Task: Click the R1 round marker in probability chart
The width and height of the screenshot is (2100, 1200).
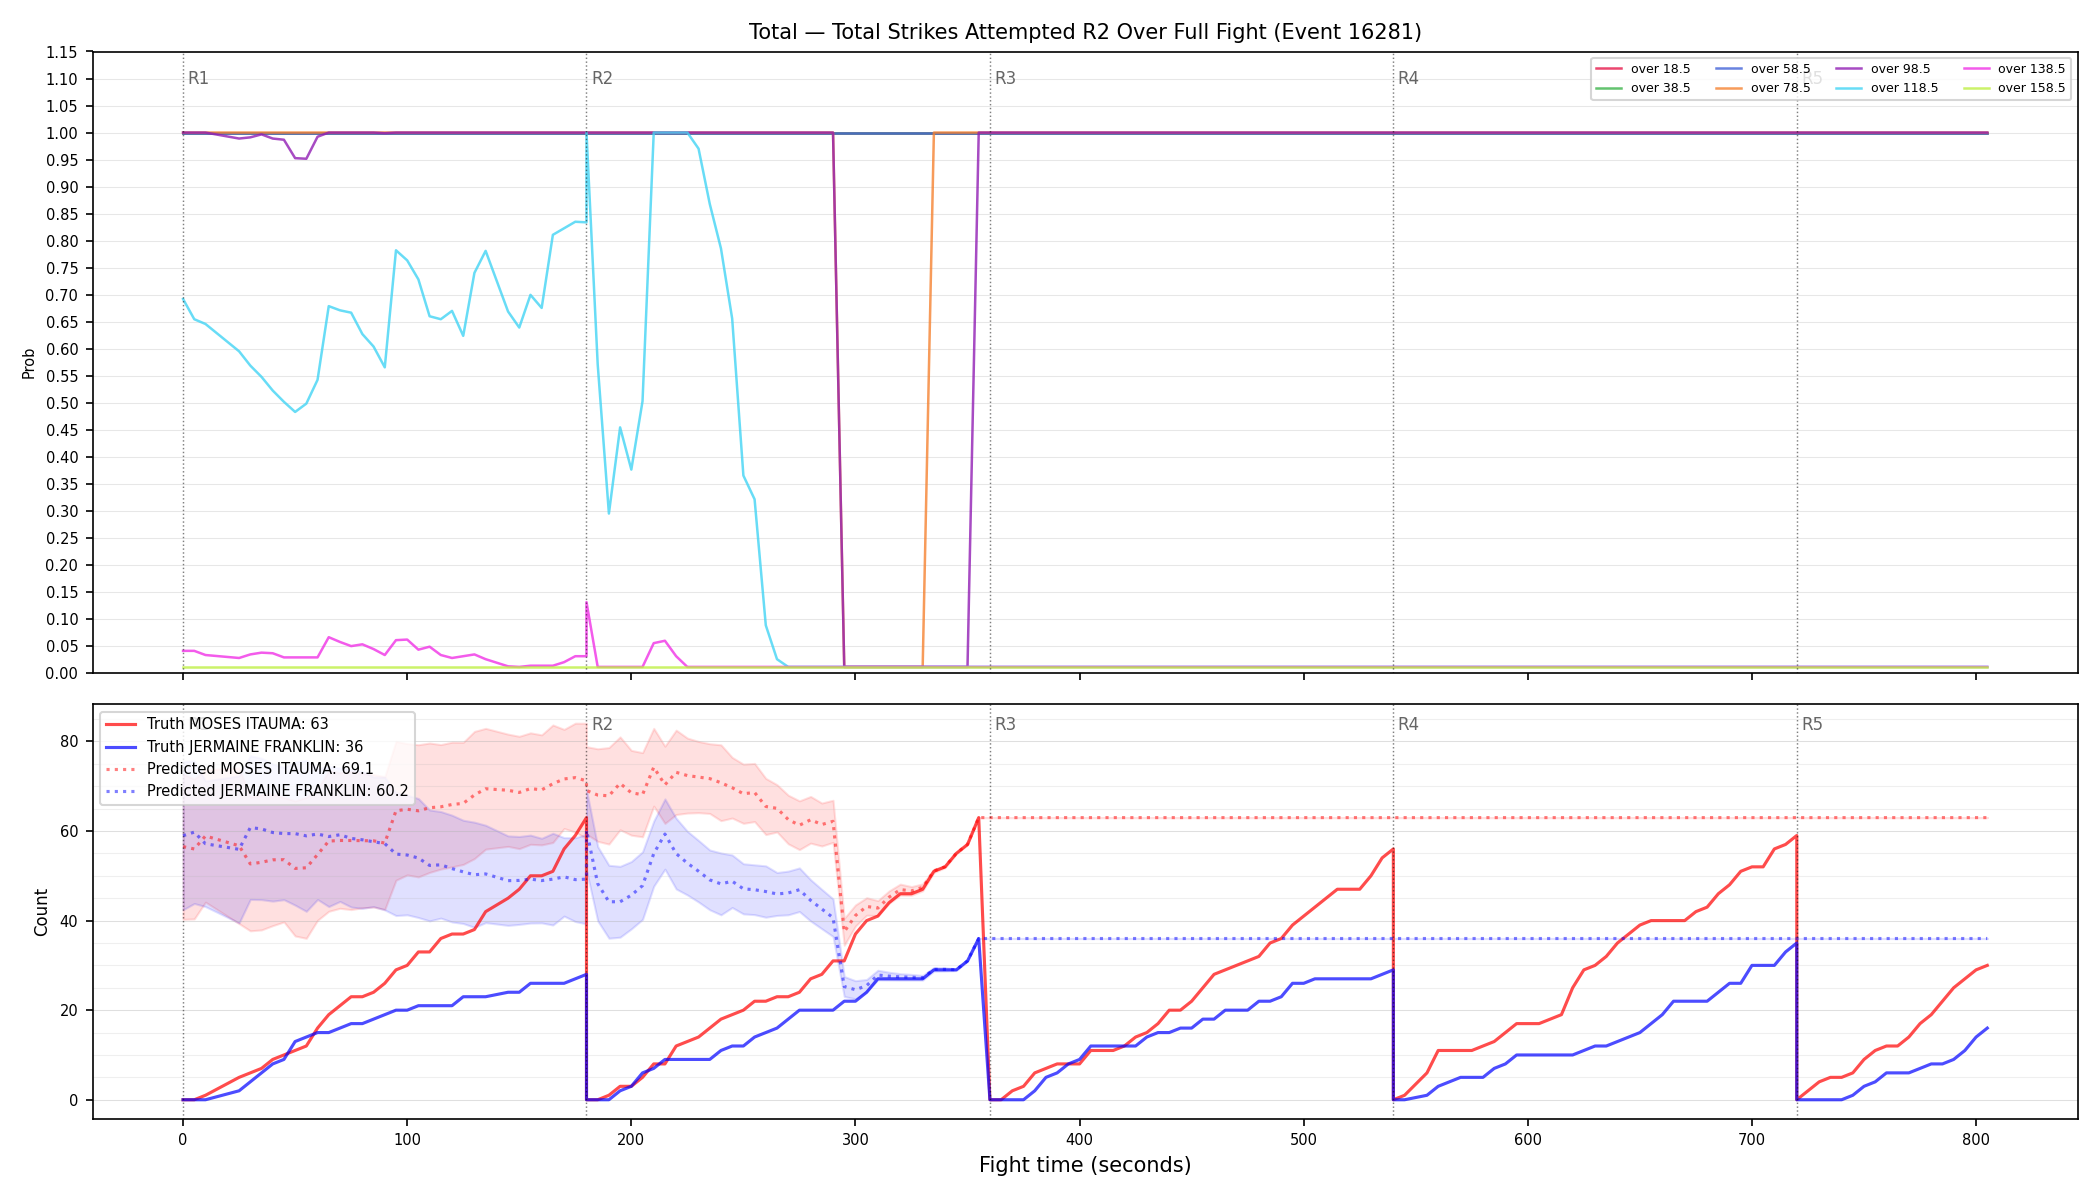Action: (198, 78)
